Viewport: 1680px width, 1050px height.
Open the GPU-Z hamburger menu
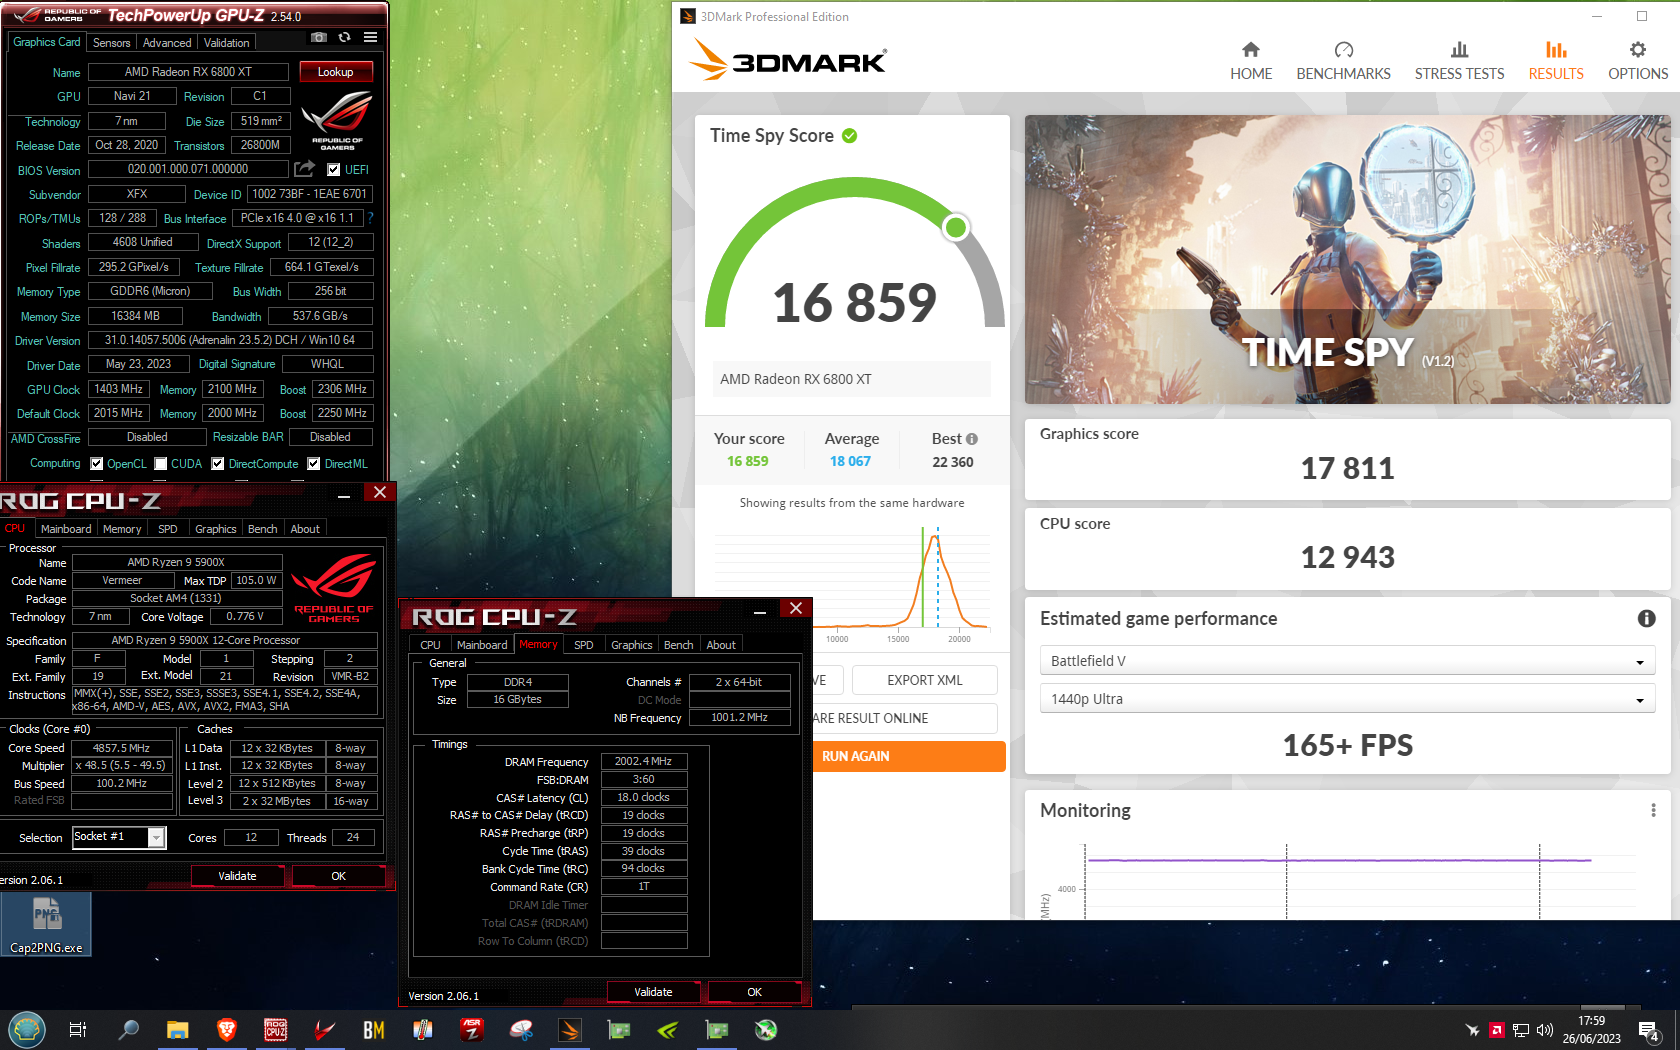370,38
